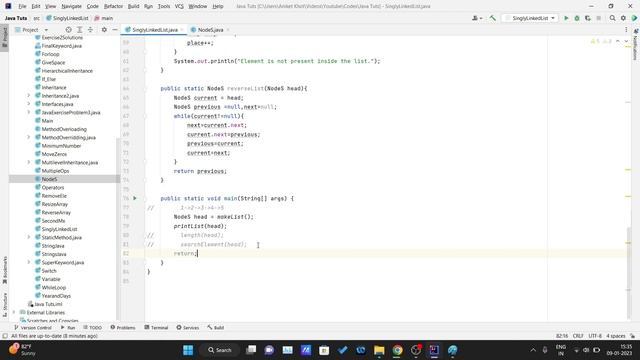
Task: Open the Problems tool window
Action: [x=122, y=327]
